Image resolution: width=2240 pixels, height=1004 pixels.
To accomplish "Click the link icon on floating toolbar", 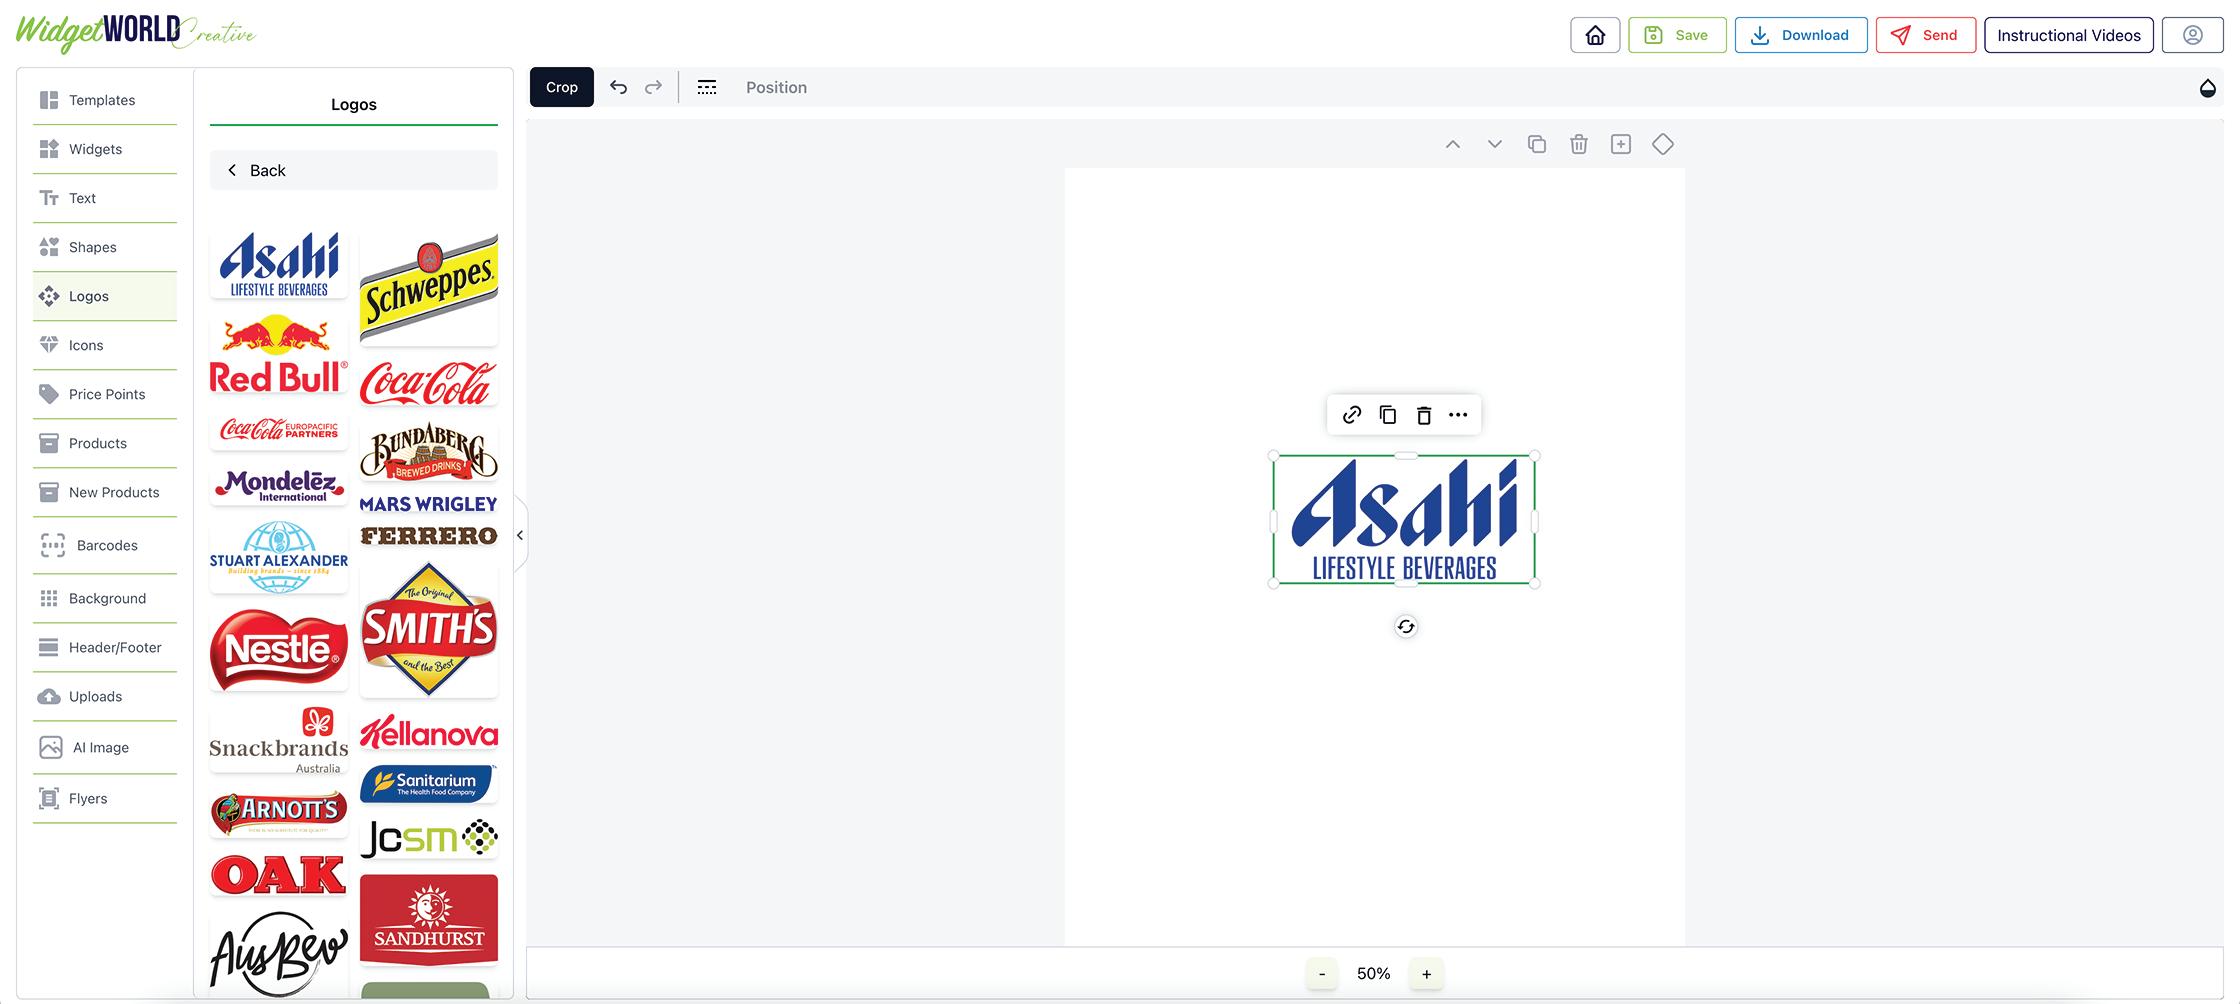I will tap(1352, 415).
